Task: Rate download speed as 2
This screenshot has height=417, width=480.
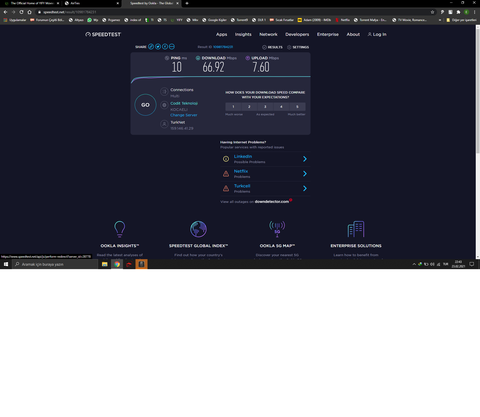Action: click(x=249, y=107)
